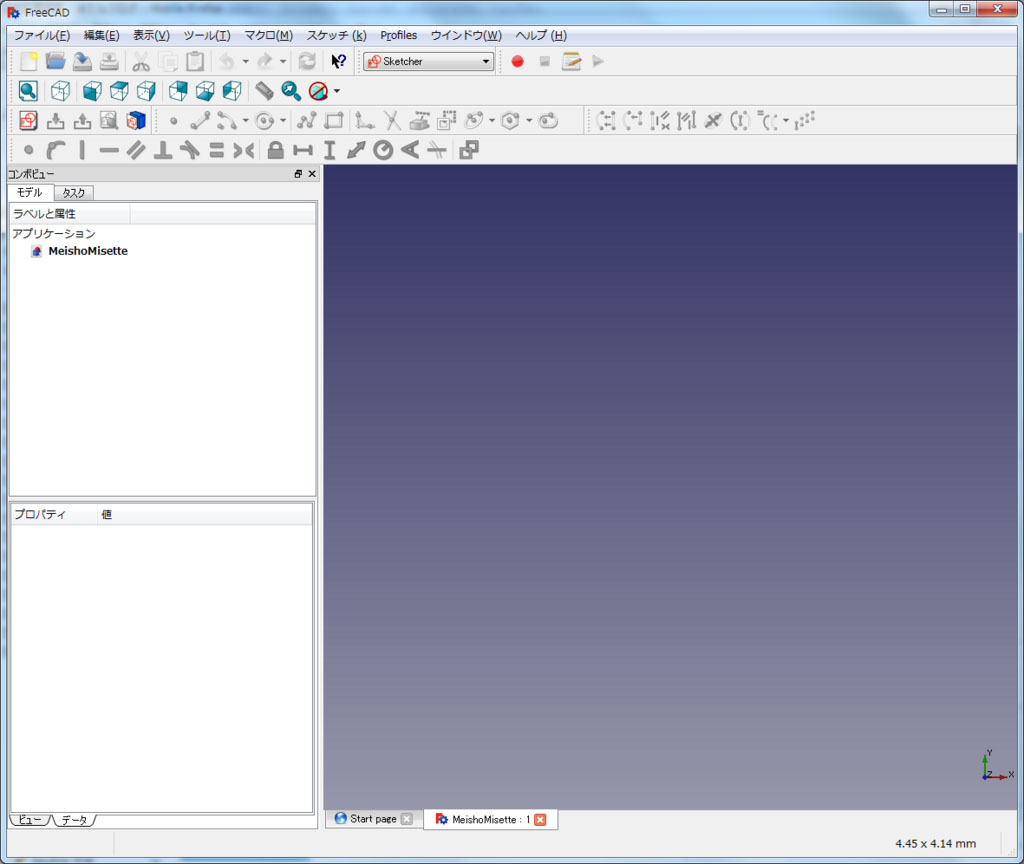Screen dimensions: 1024x864
Task: Click the magnifier-with-arrow zoom icon
Action: (291, 91)
